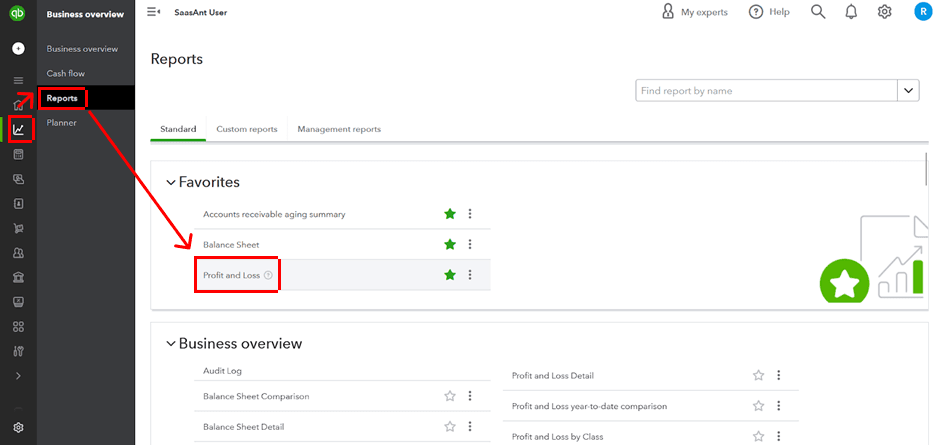
Task: Open the hamburger menu in left rail
Action: 18,80
